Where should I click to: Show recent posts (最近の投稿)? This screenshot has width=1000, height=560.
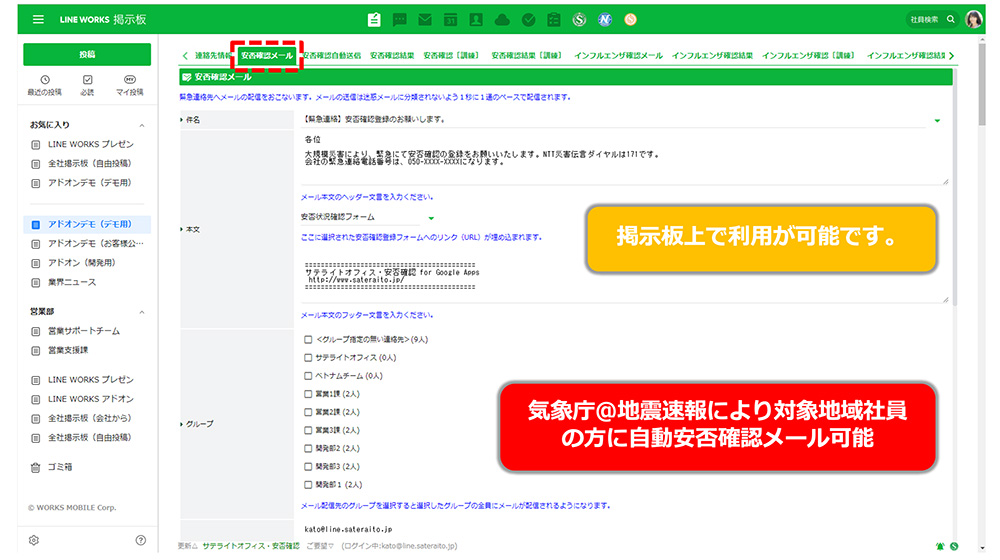(x=45, y=85)
